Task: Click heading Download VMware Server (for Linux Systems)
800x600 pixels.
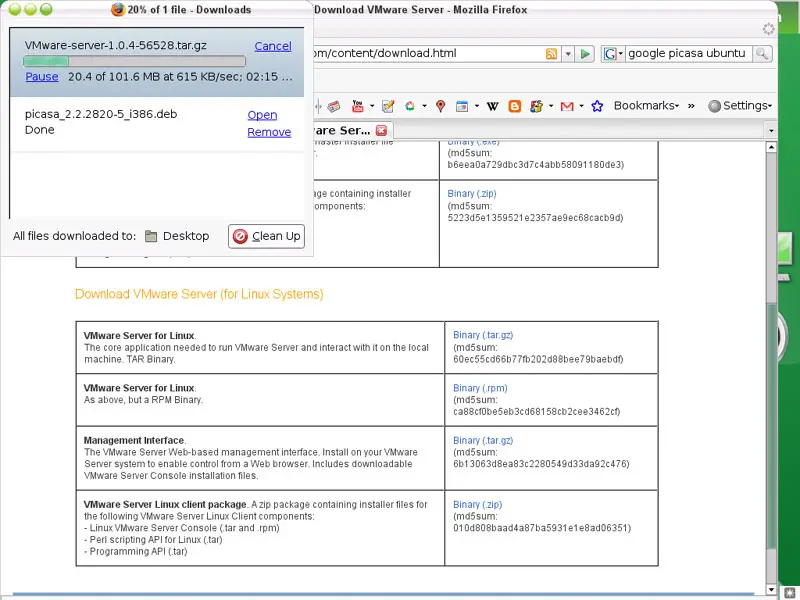Action: [199, 294]
